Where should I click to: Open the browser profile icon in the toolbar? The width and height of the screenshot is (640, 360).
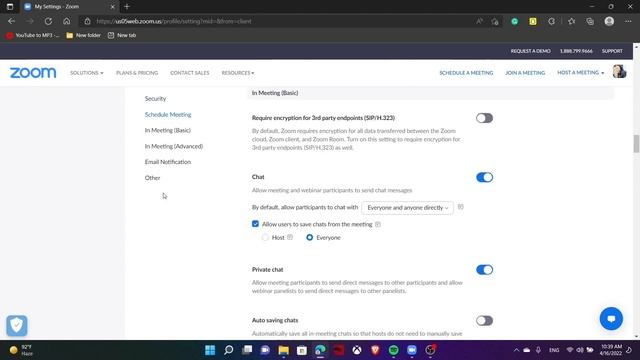pyautogui.click(x=609, y=21)
